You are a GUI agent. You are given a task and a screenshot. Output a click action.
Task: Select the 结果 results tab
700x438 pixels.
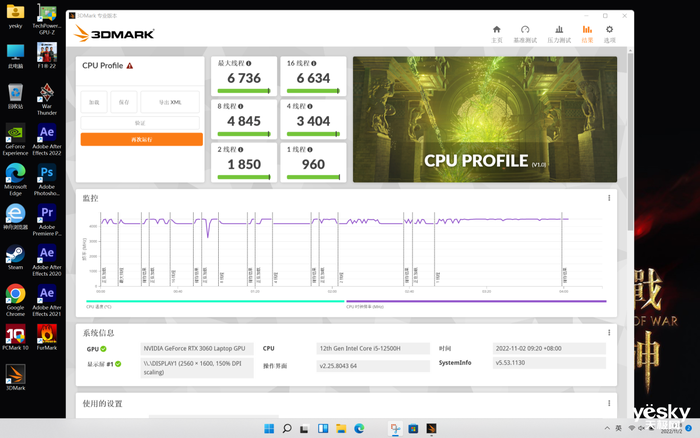[x=587, y=34]
